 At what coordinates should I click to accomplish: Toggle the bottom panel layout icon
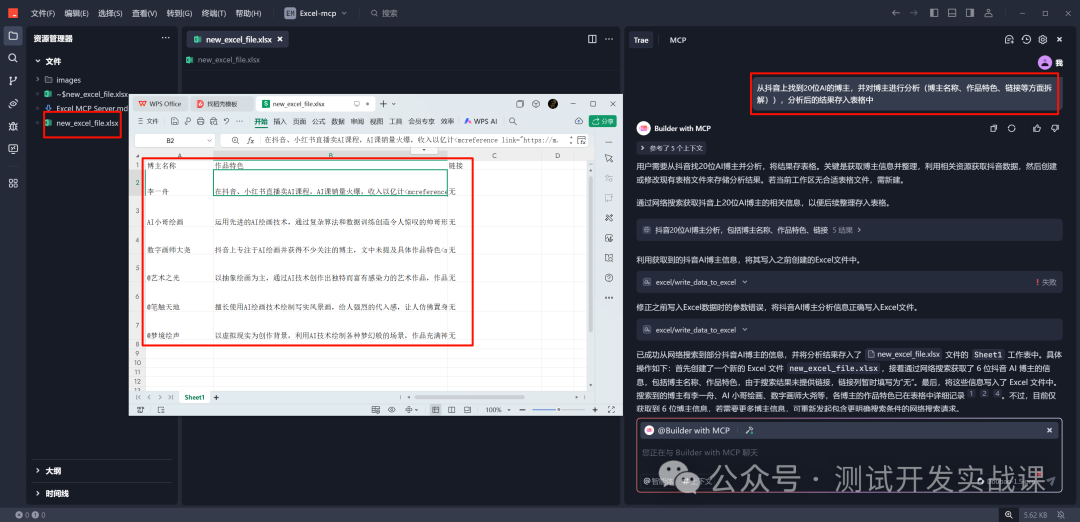pyautogui.click(x=952, y=12)
